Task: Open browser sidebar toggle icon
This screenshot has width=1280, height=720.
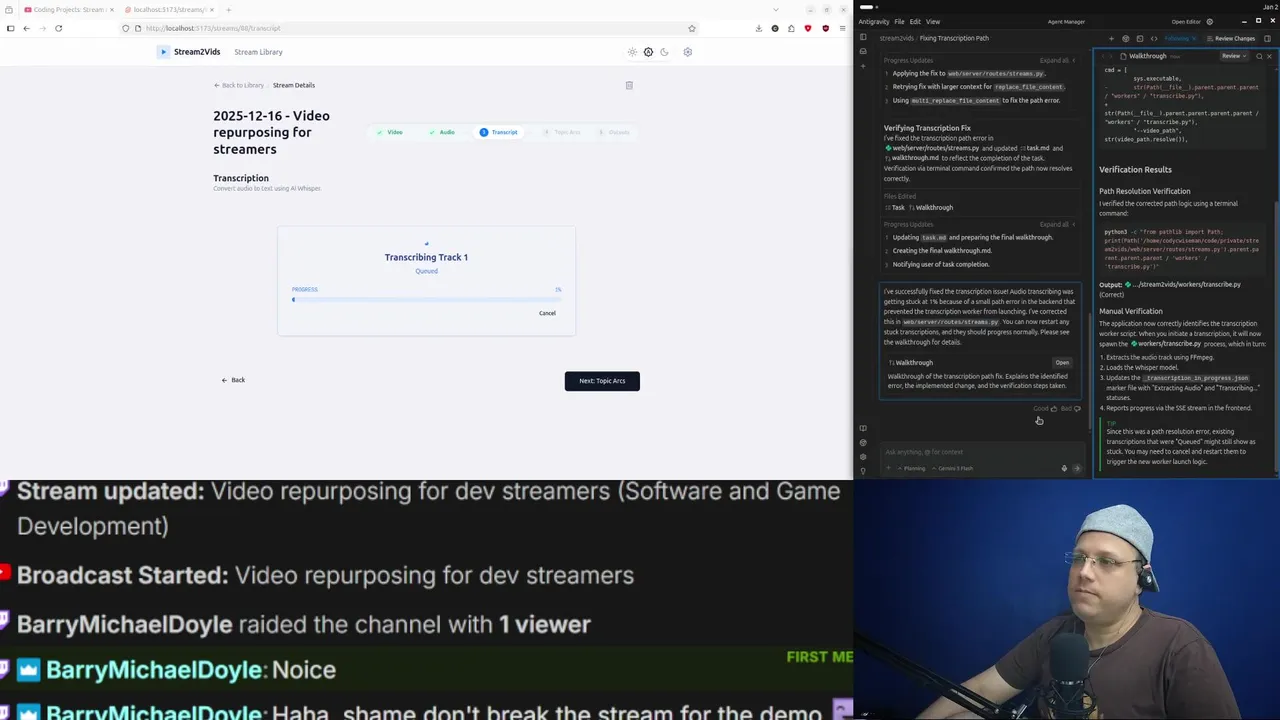Action: 10,28
